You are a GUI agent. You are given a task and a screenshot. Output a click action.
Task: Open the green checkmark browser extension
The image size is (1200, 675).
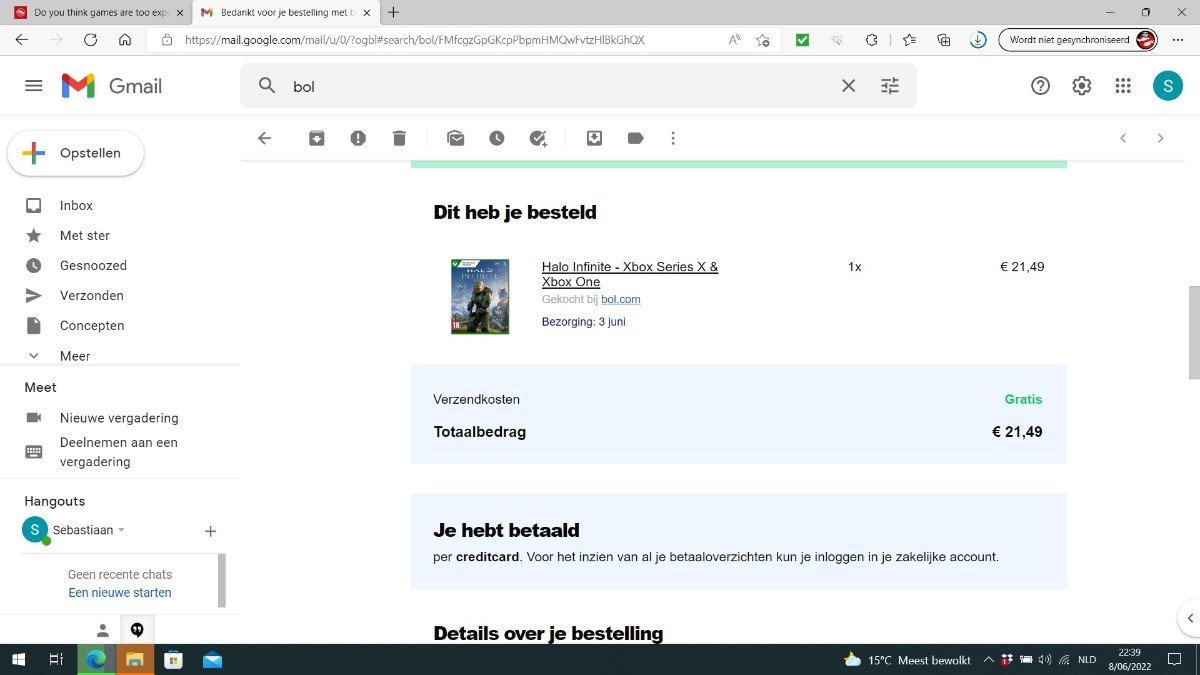802,40
